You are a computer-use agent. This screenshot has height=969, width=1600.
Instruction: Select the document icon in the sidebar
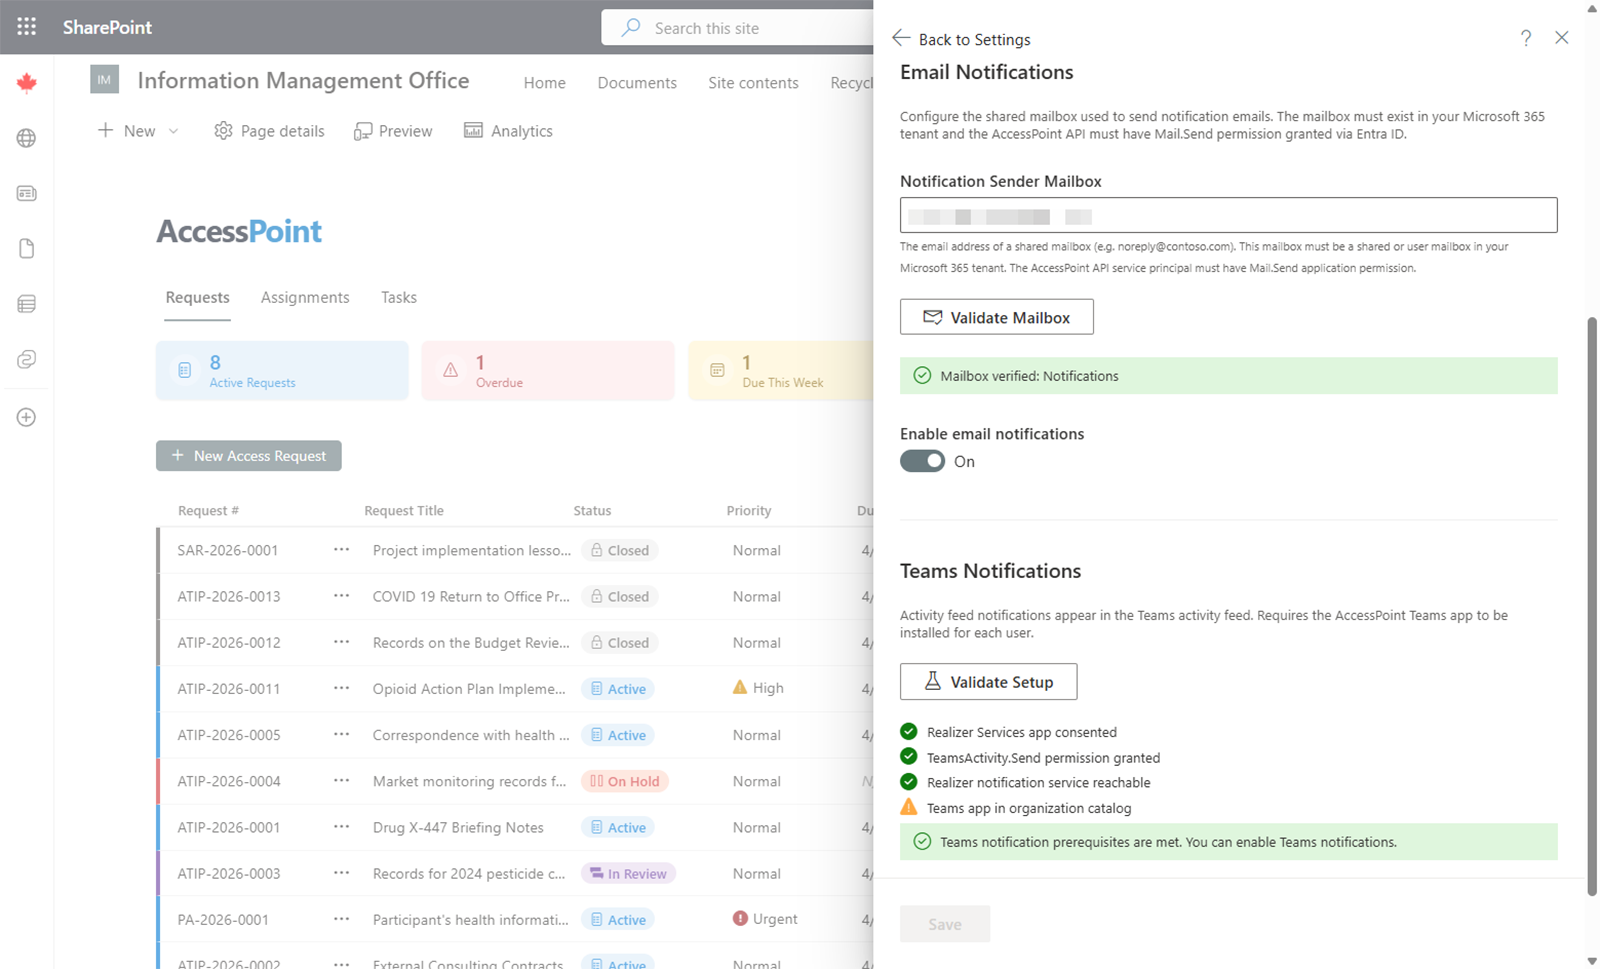pyautogui.click(x=26, y=248)
